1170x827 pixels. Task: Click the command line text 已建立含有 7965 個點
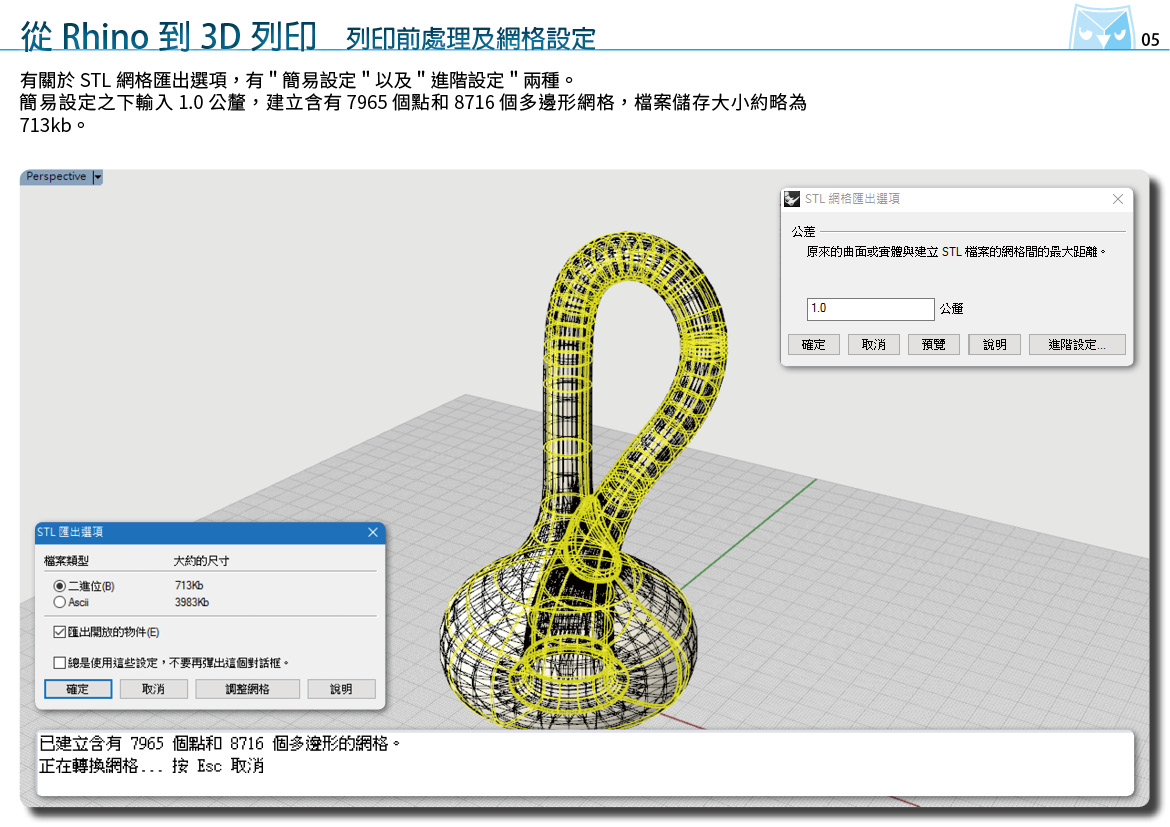(x=131, y=743)
